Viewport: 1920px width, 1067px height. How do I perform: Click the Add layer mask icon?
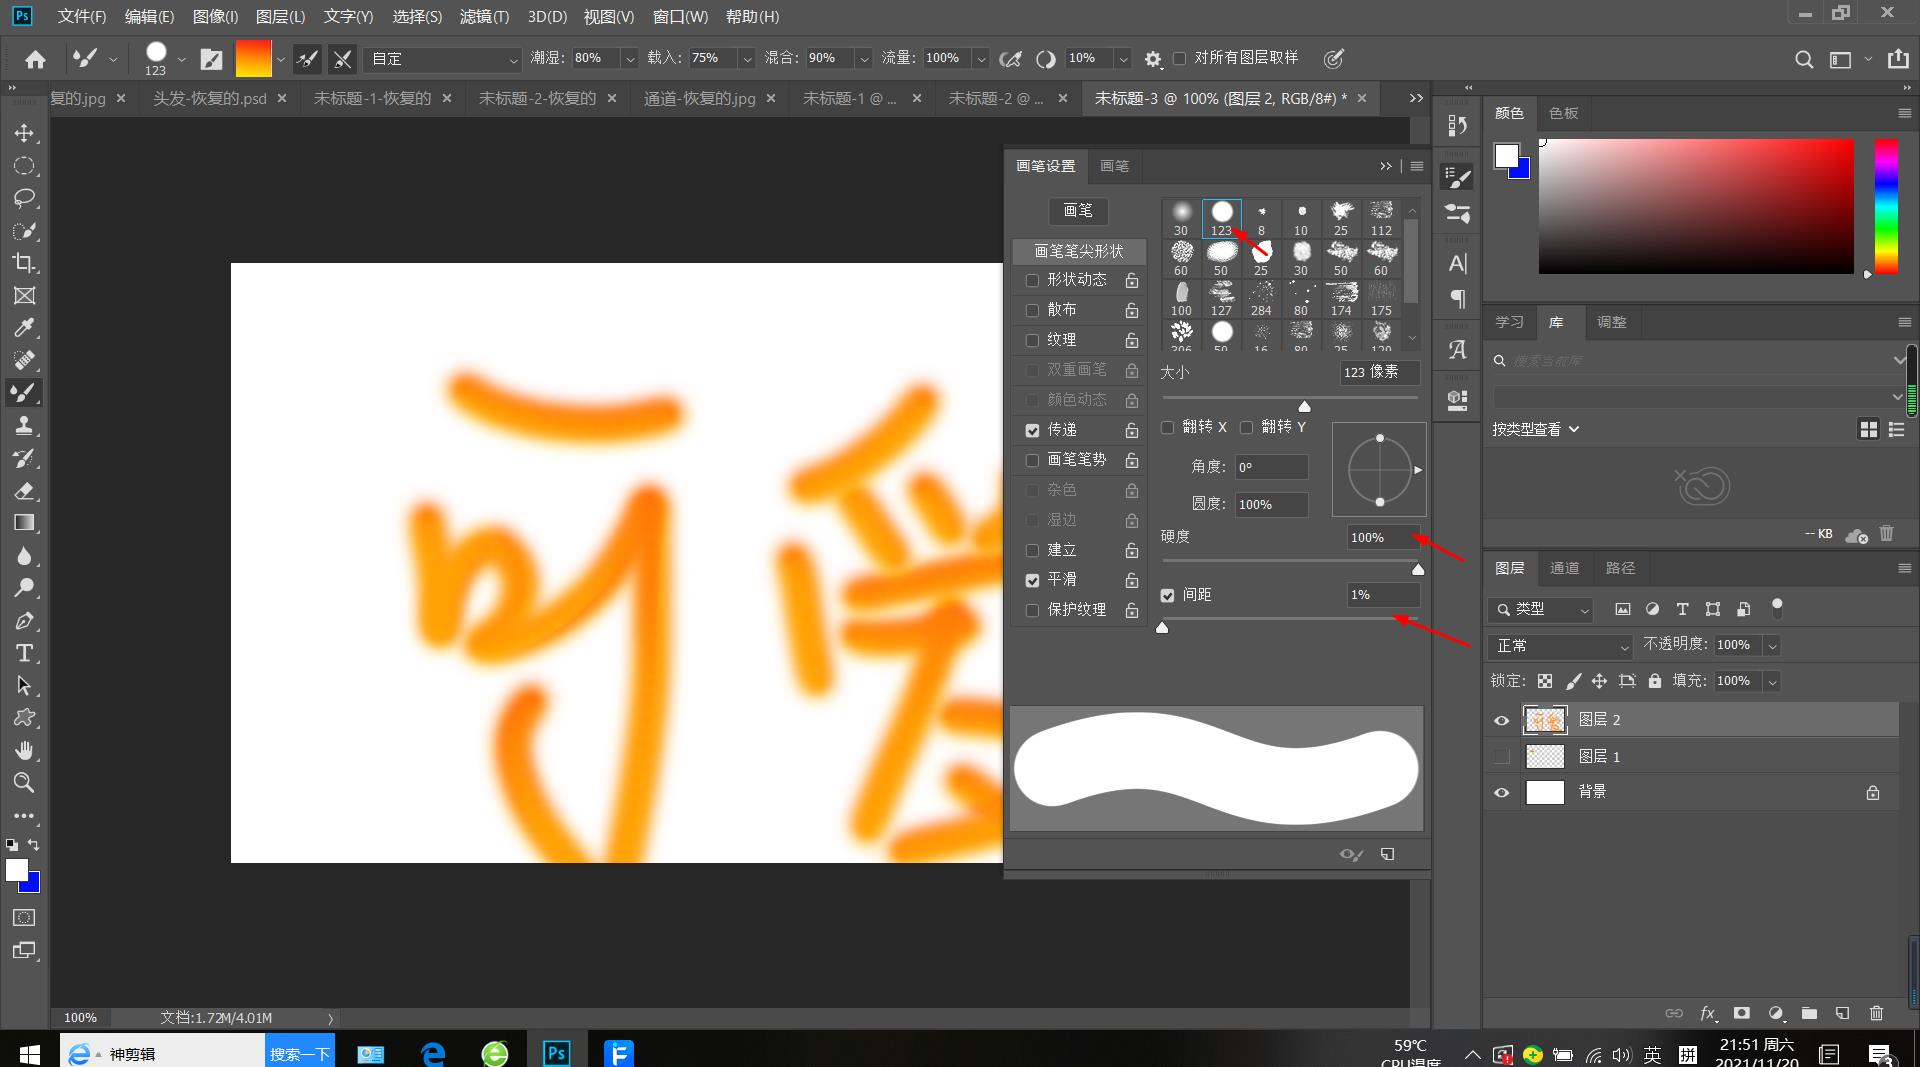1742,1013
